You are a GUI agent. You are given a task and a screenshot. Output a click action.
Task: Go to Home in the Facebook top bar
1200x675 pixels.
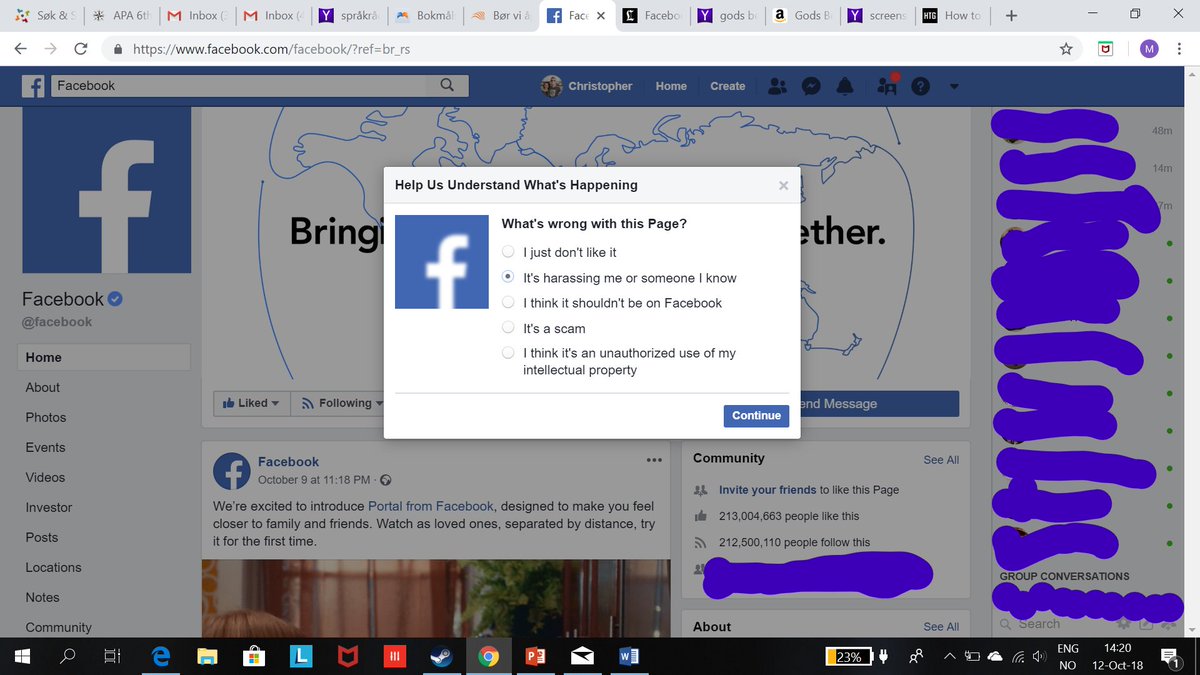pyautogui.click(x=671, y=86)
